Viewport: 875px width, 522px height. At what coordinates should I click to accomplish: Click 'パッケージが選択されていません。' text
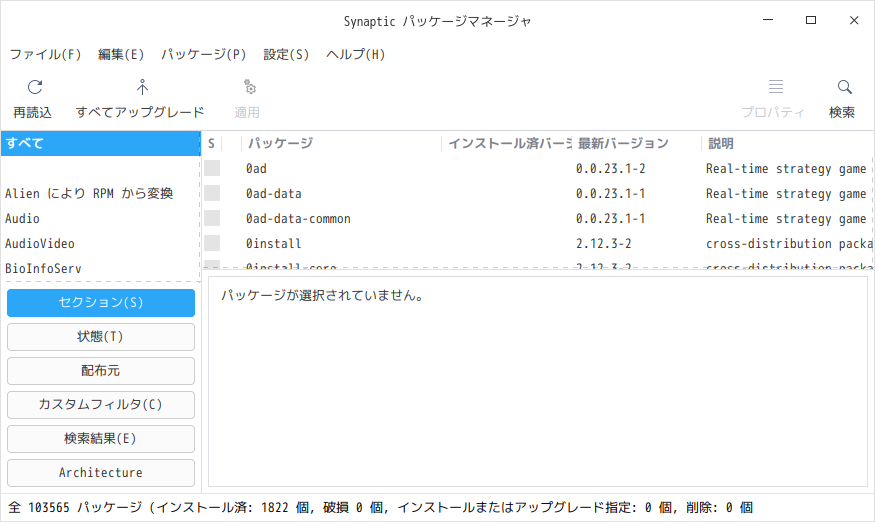tap(322, 295)
